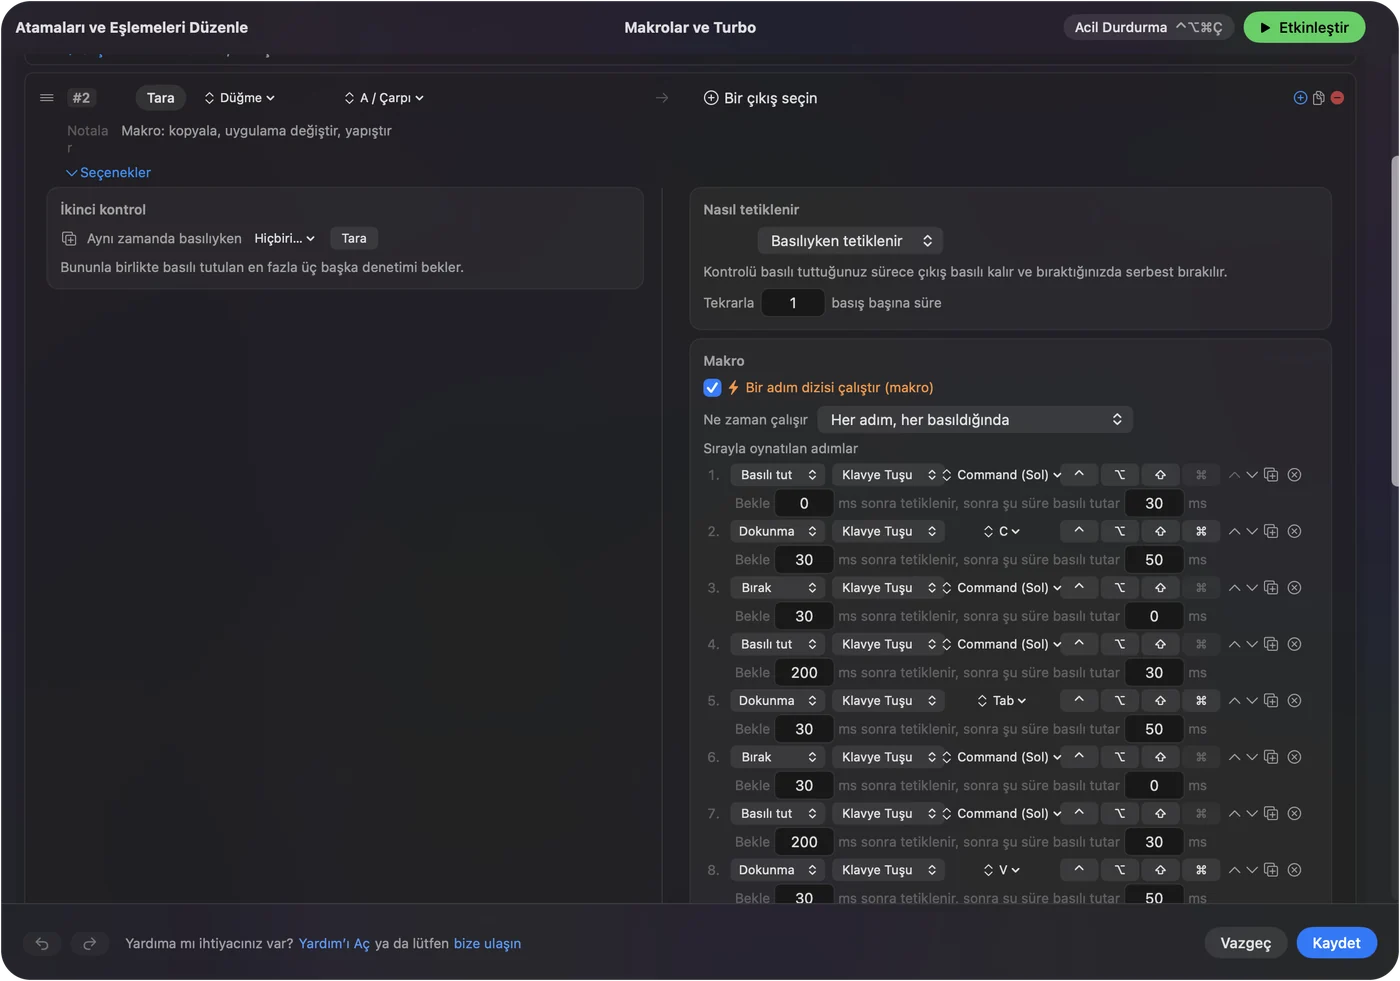The height and width of the screenshot is (981, 1400).
Task: Move macro step 7 down
Action: [1252, 814]
